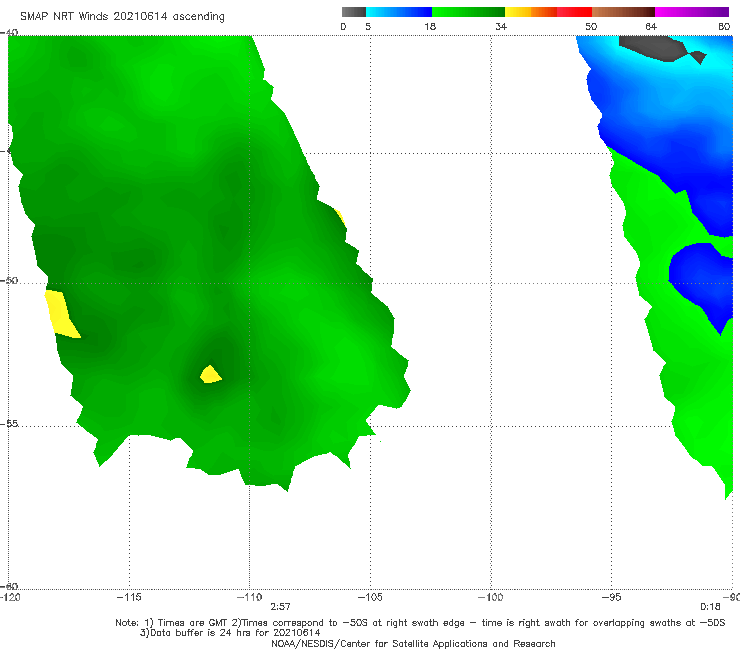Click the latitude label '-55' on the left axis
This screenshot has height=650, width=740.
[9, 423]
